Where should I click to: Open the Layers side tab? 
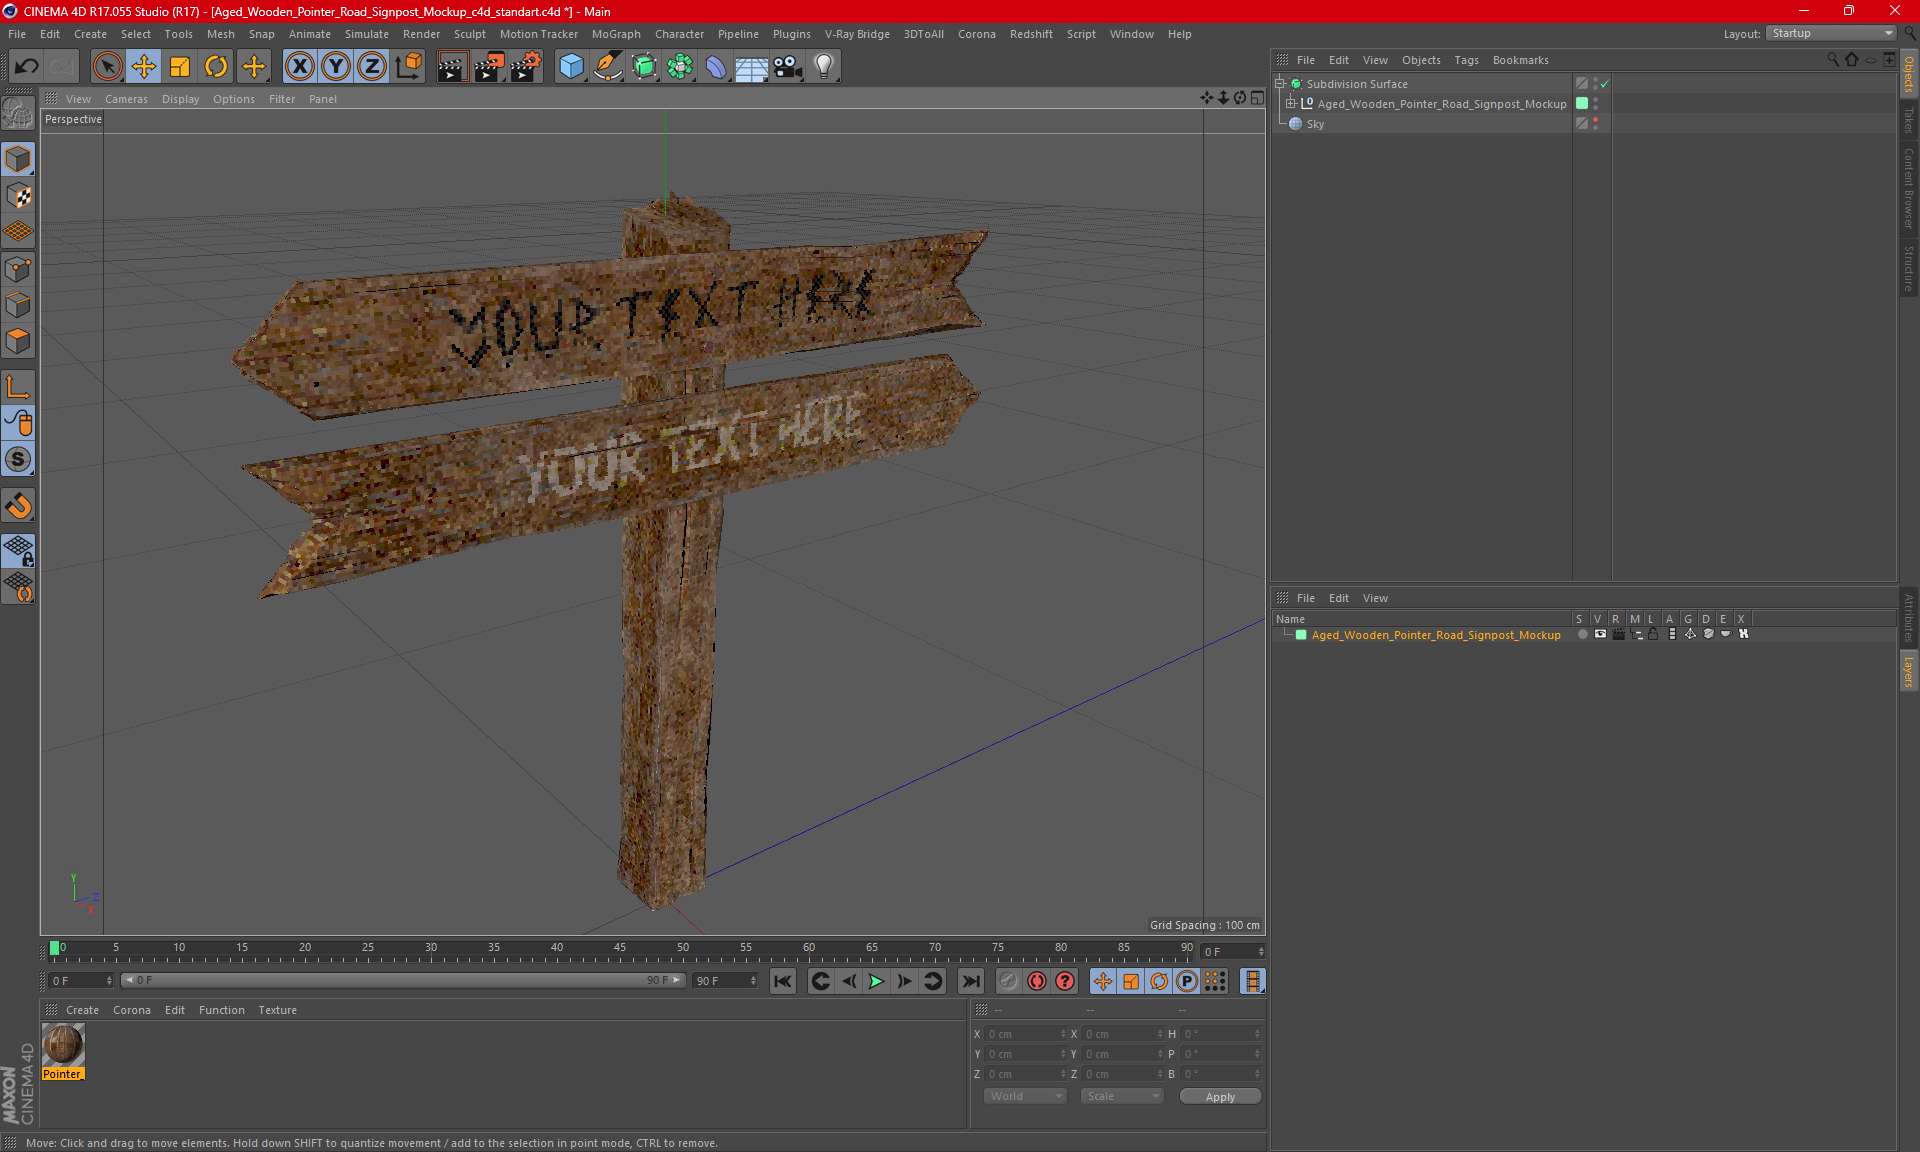point(1908,671)
